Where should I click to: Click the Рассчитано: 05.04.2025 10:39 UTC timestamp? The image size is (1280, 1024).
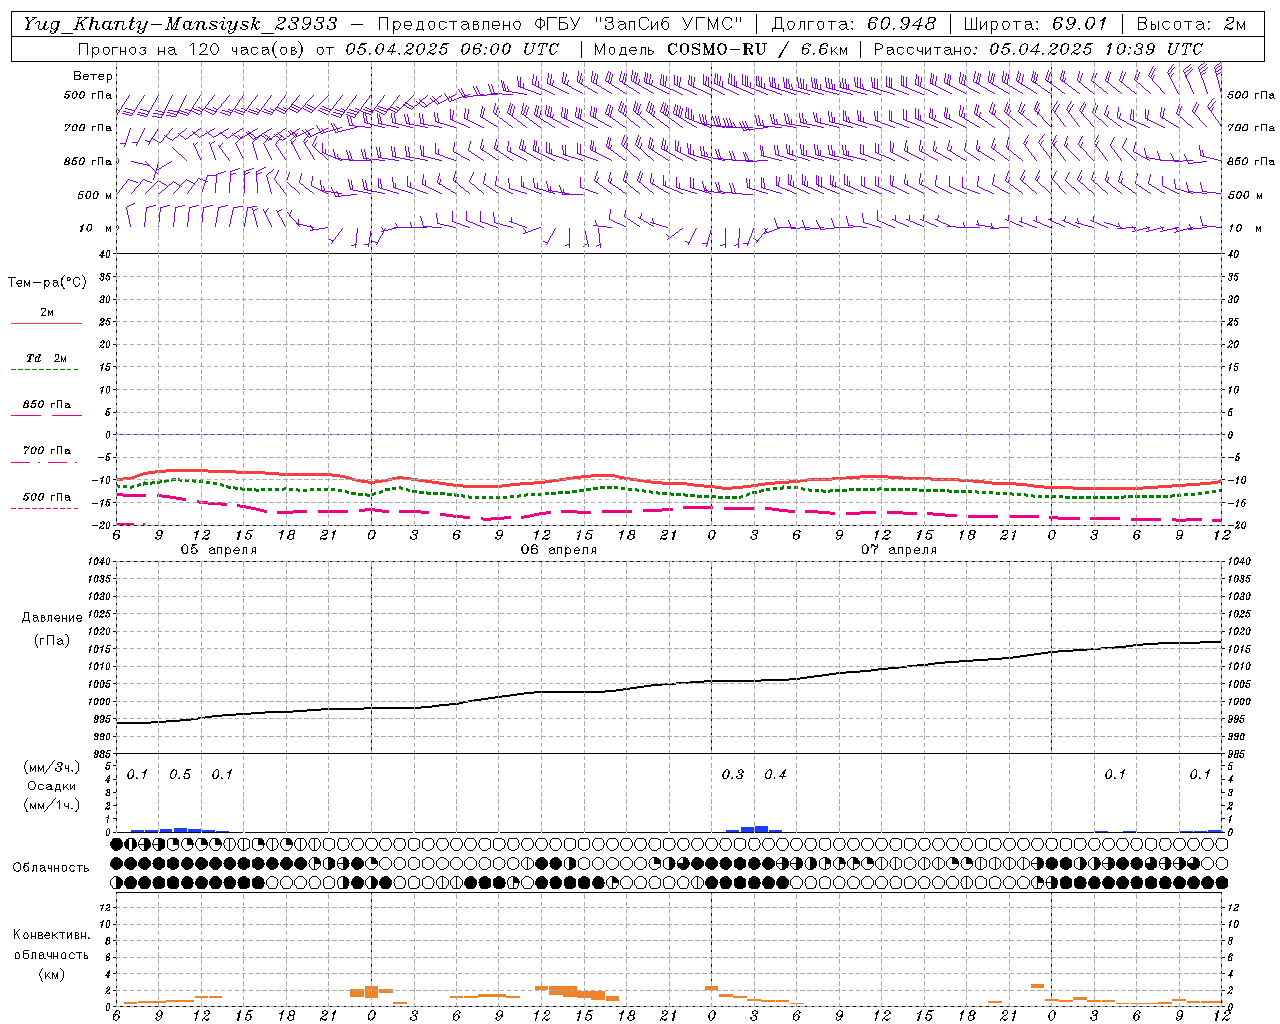tap(1038, 49)
